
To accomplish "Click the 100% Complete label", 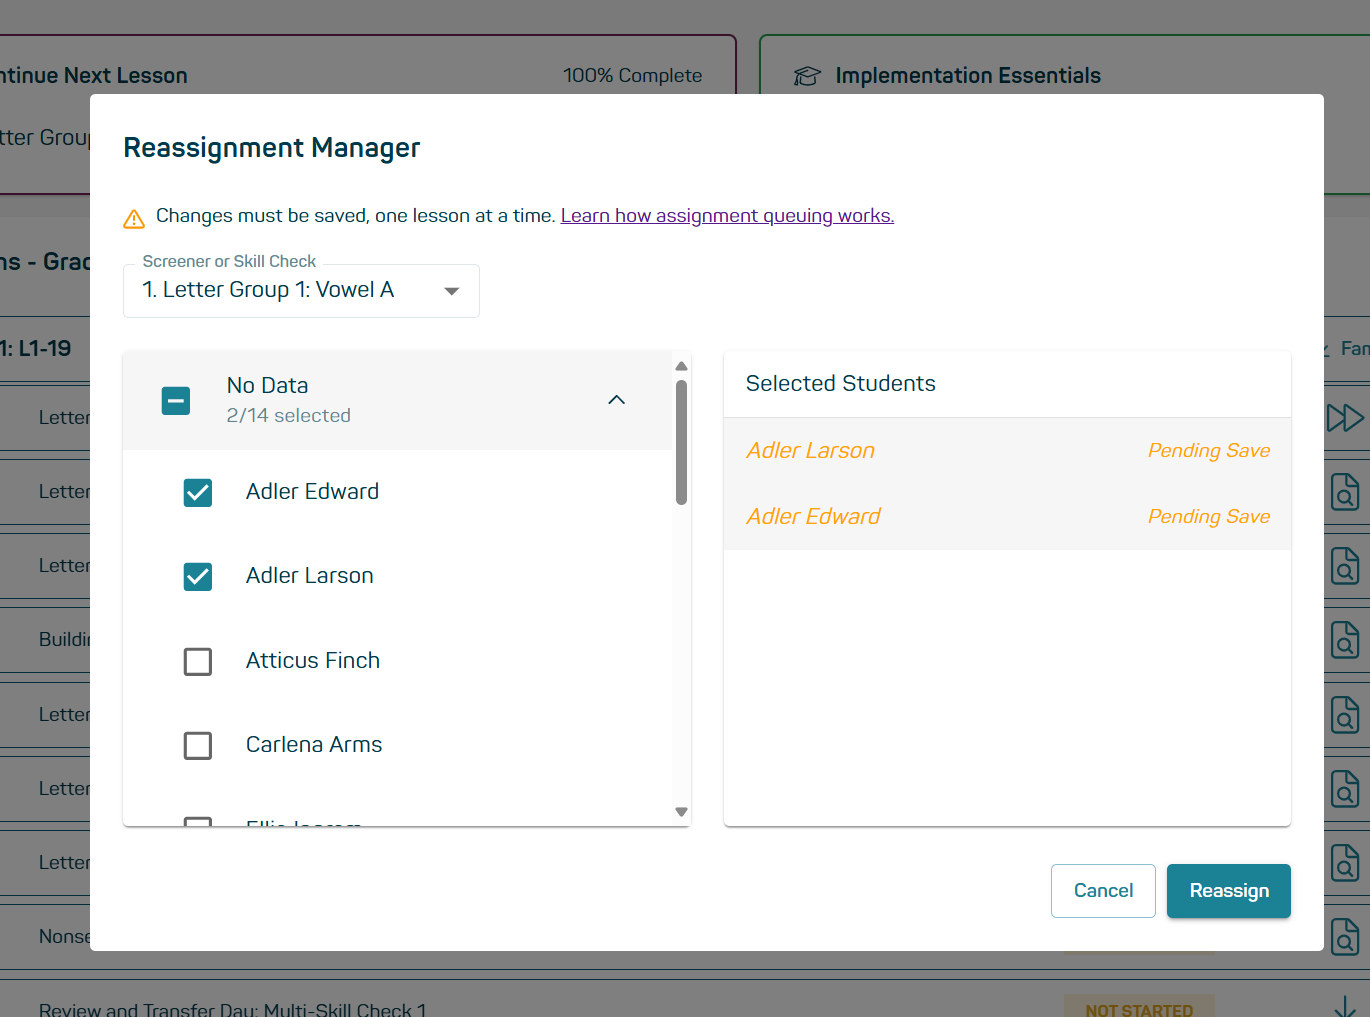I will (632, 76).
